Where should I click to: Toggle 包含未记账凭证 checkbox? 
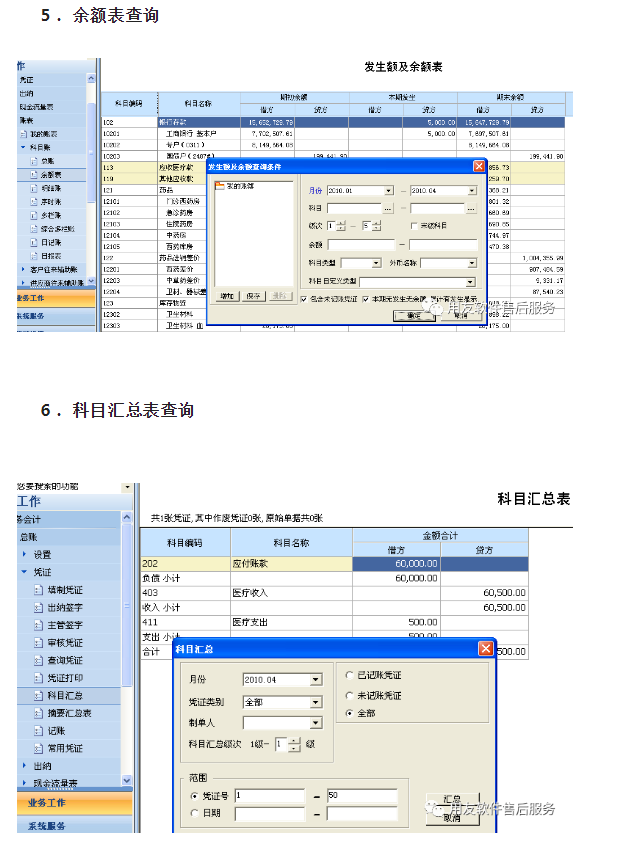tap(304, 299)
